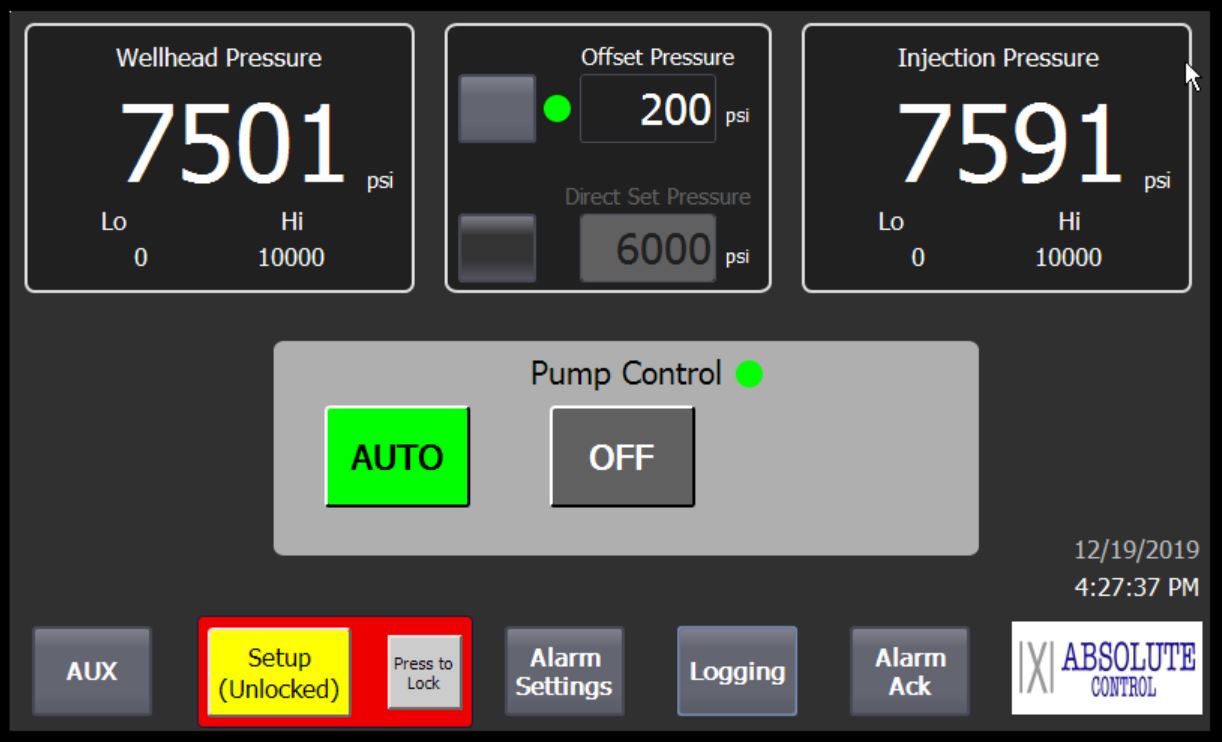Click the date and time display
The image size is (1222, 742).
[x=1136, y=569]
